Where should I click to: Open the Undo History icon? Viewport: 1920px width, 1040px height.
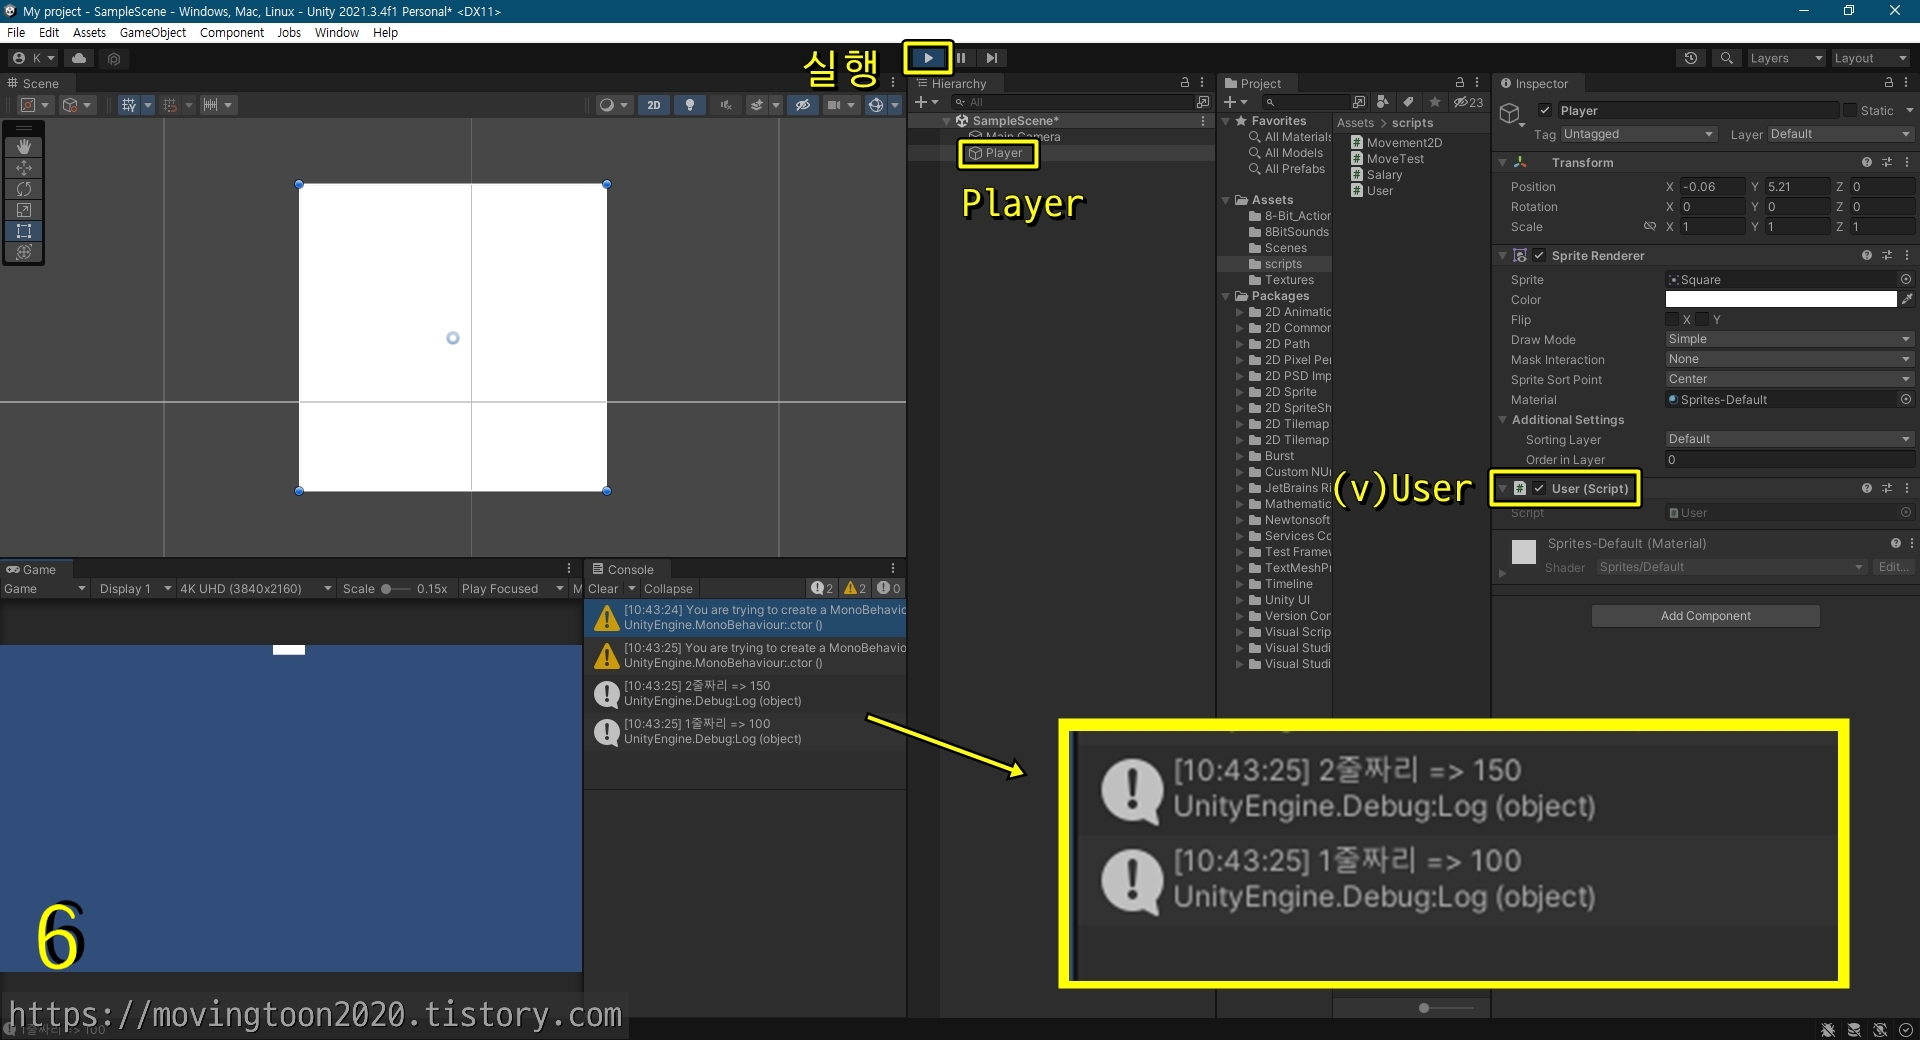tap(1690, 58)
